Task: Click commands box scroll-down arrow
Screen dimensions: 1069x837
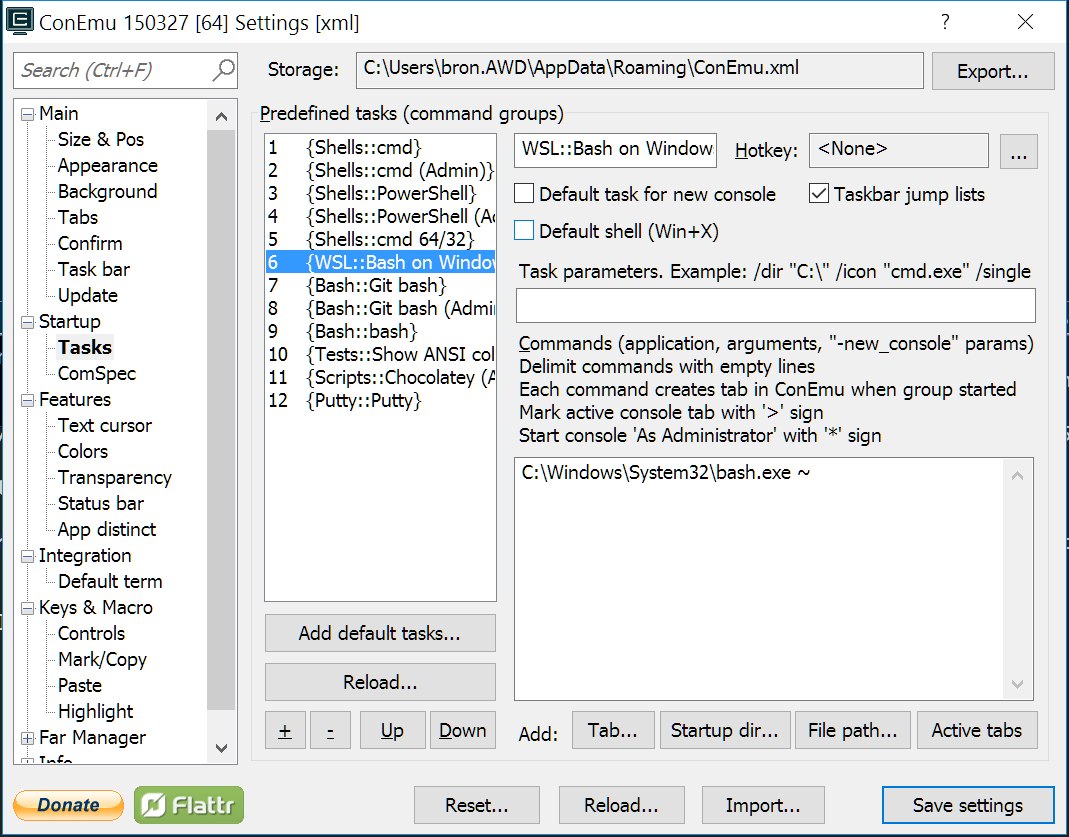Action: click(x=1017, y=684)
